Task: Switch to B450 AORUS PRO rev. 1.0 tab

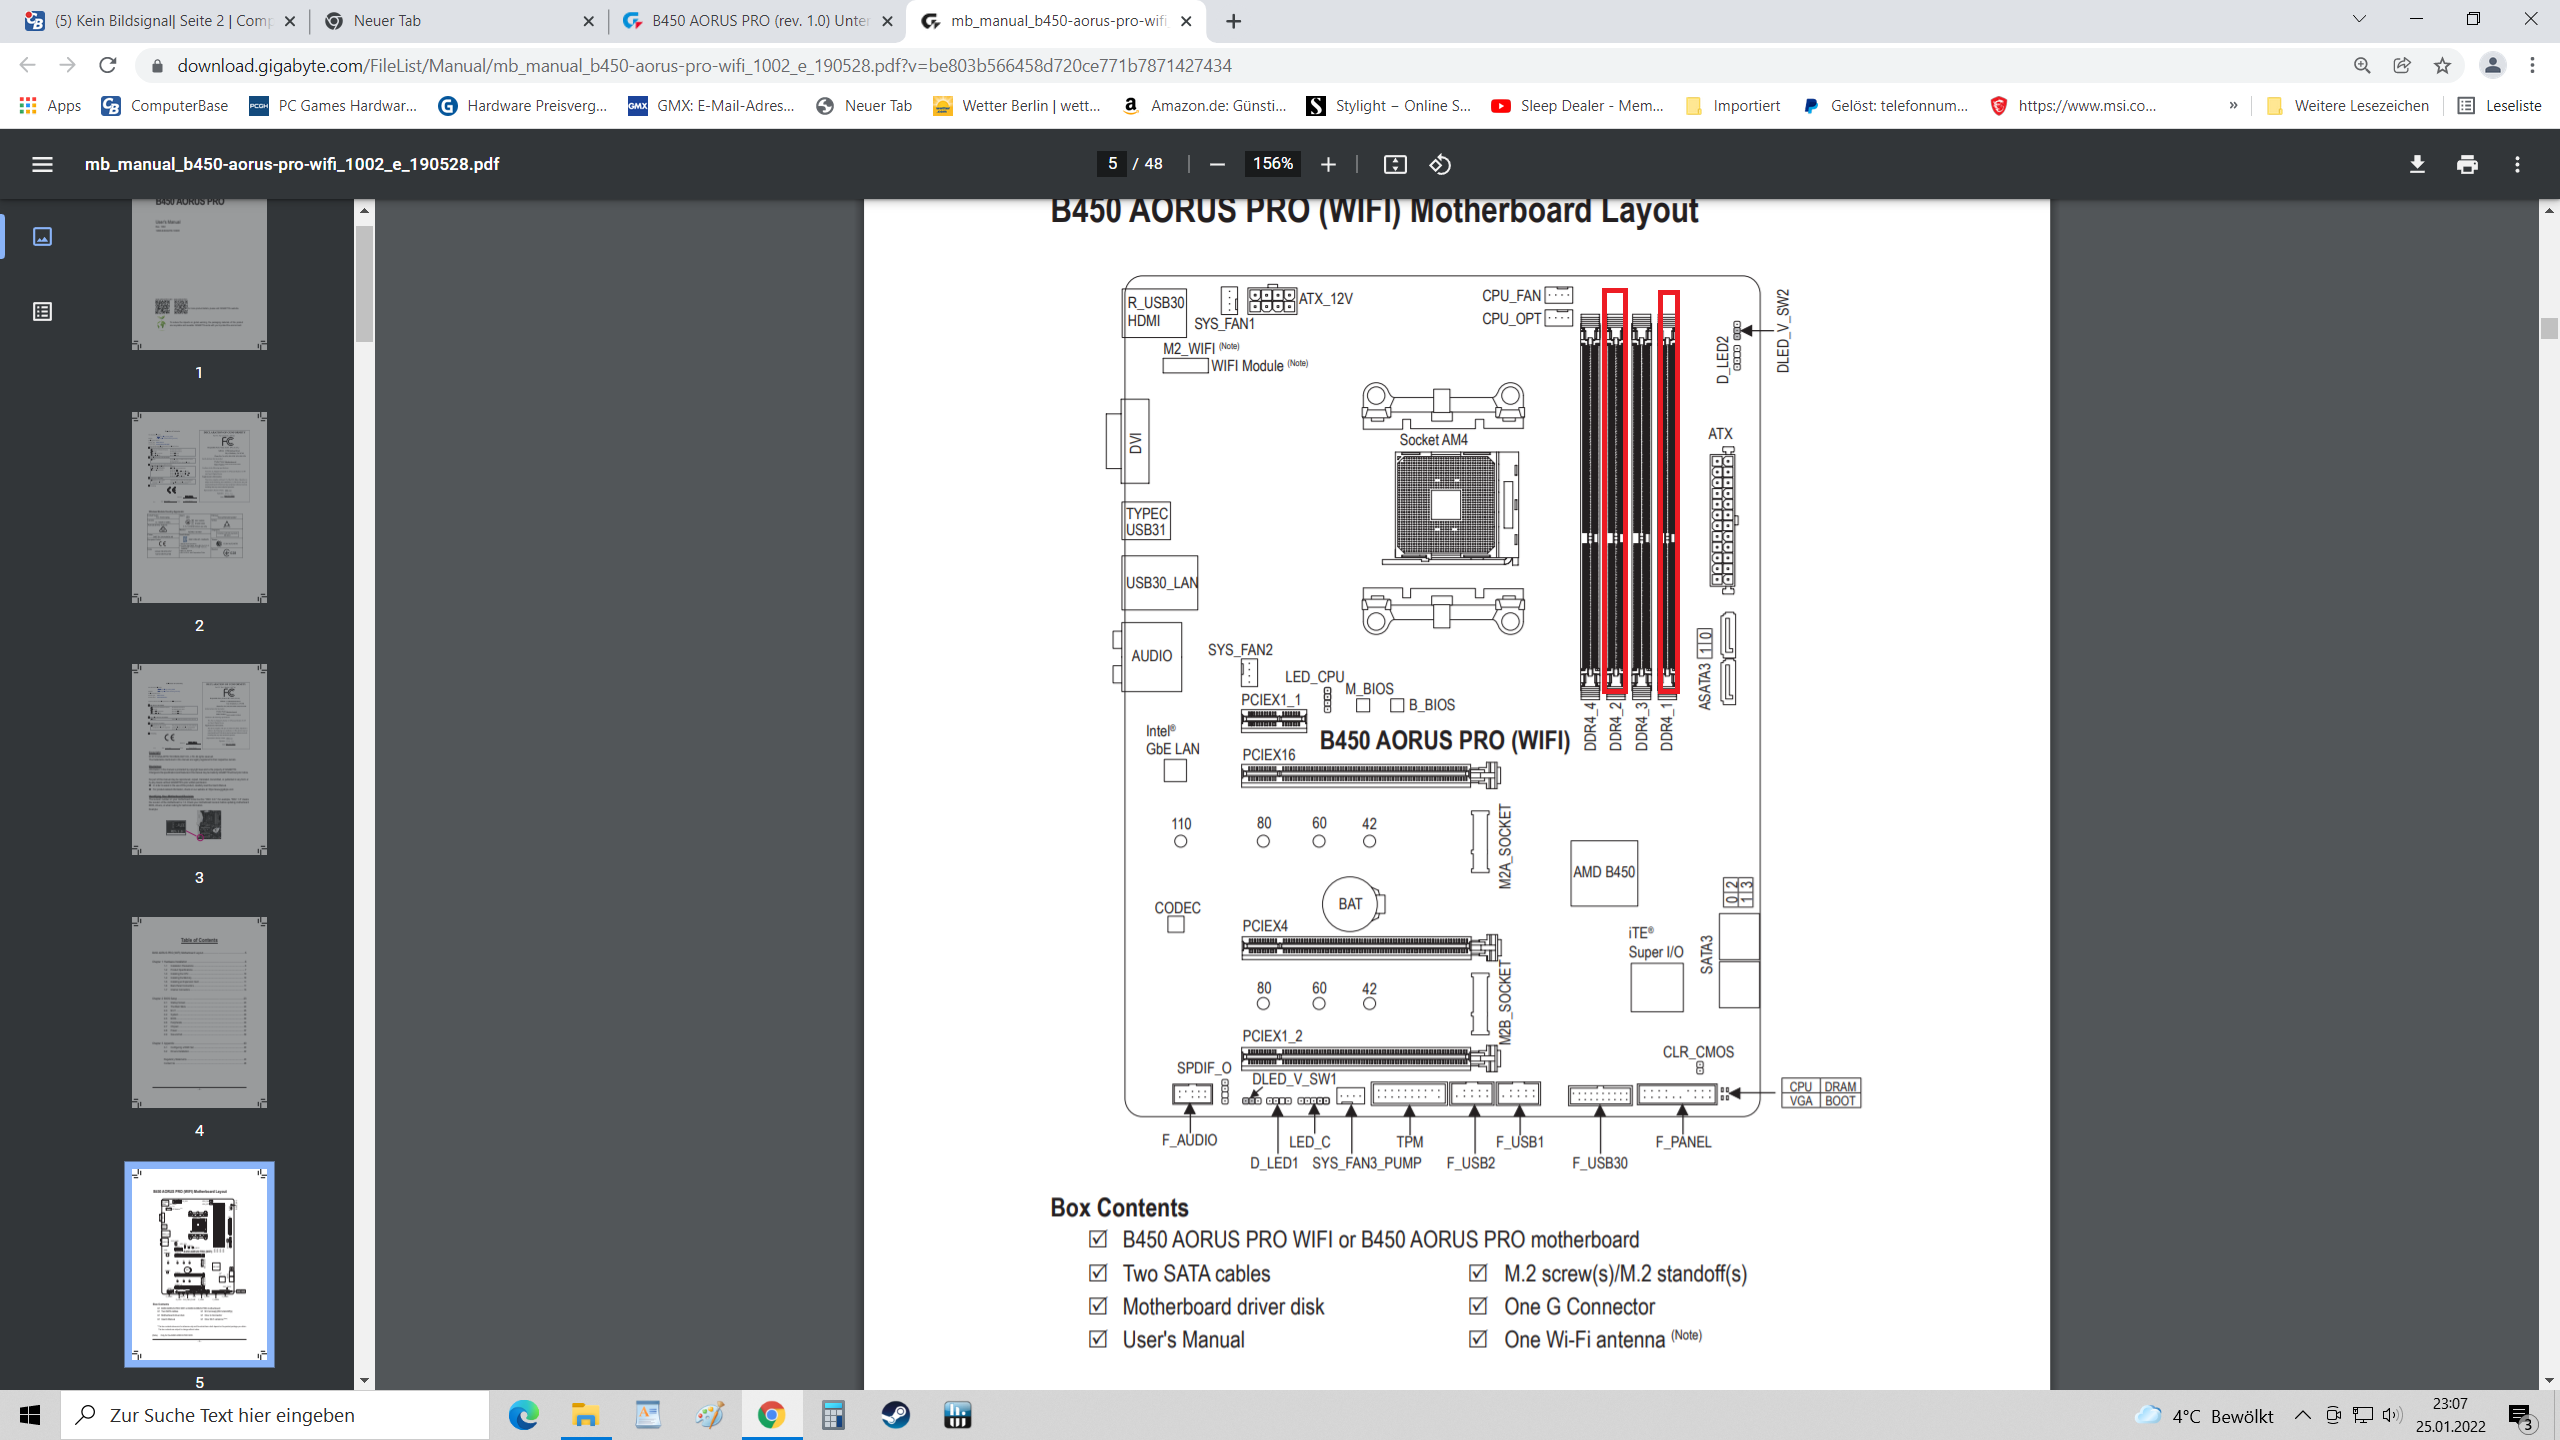Action: pos(758,21)
